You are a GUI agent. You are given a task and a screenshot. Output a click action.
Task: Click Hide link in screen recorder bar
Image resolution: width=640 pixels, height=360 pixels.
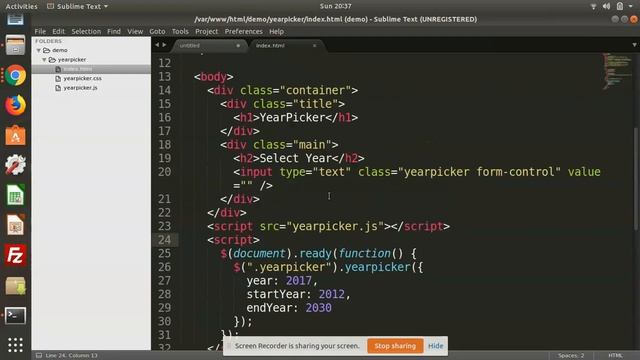(x=436, y=346)
